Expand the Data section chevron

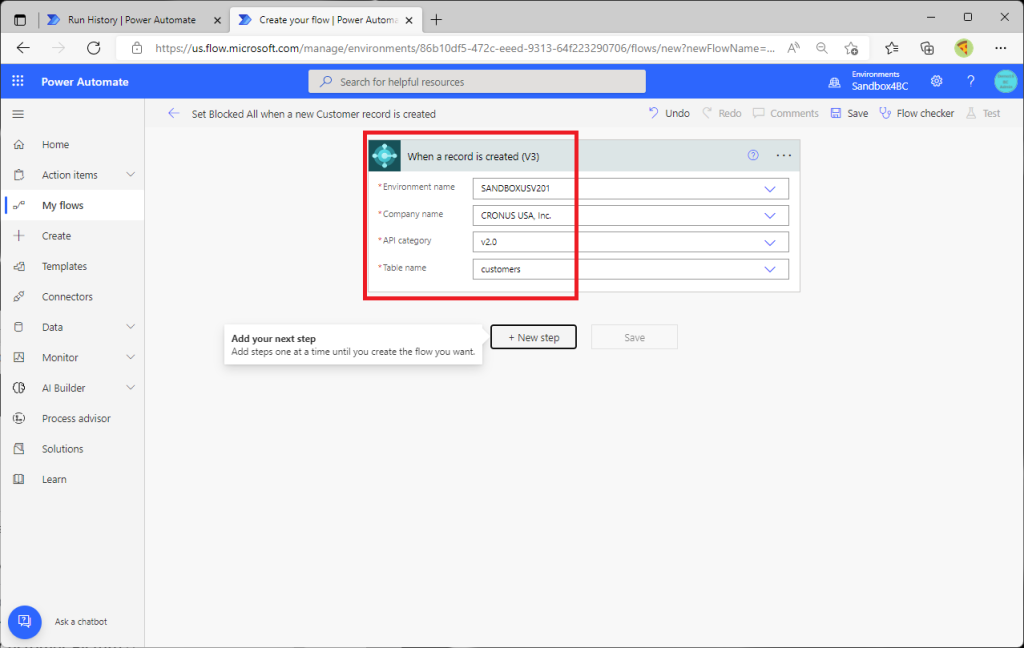point(131,327)
